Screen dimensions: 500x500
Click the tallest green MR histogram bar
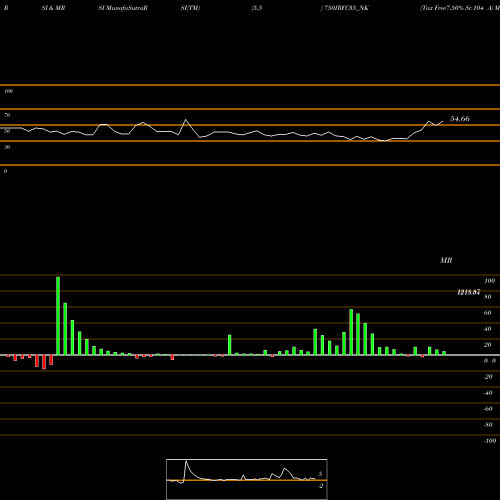58,316
